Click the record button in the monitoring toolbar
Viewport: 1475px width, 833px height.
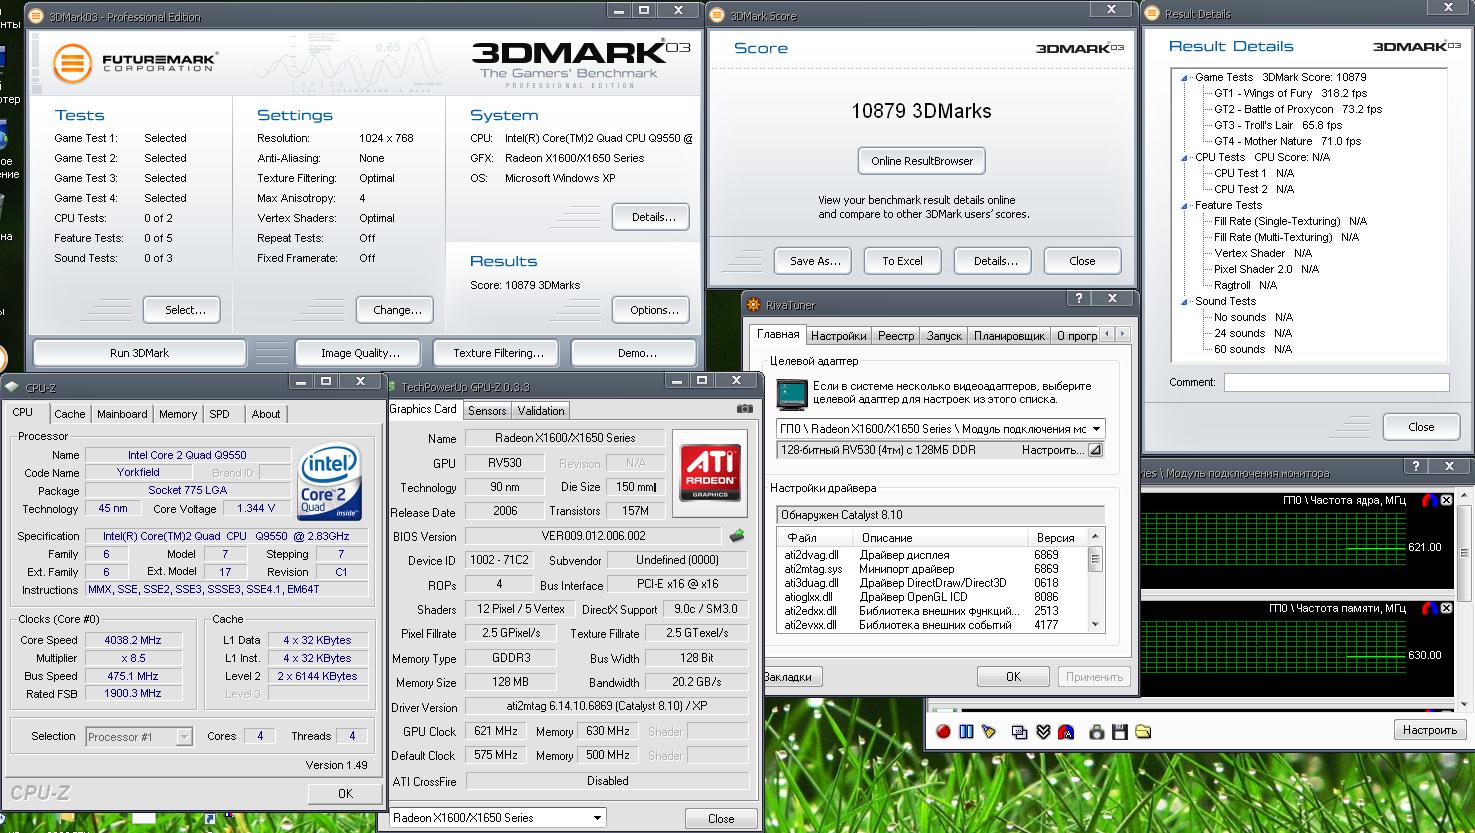943,732
